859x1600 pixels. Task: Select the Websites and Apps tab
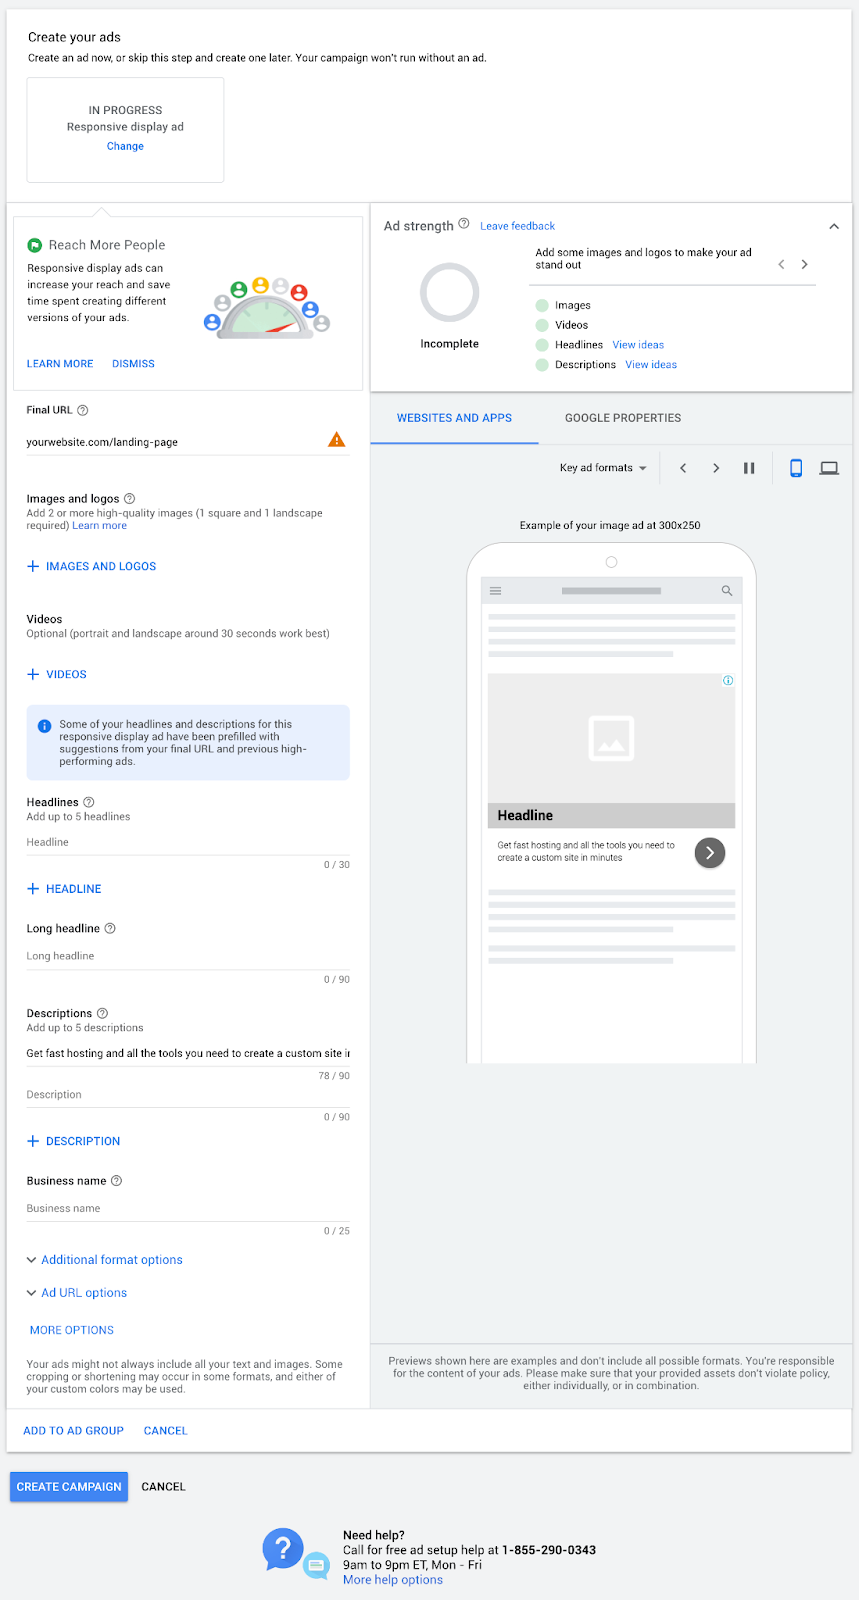pyautogui.click(x=454, y=418)
